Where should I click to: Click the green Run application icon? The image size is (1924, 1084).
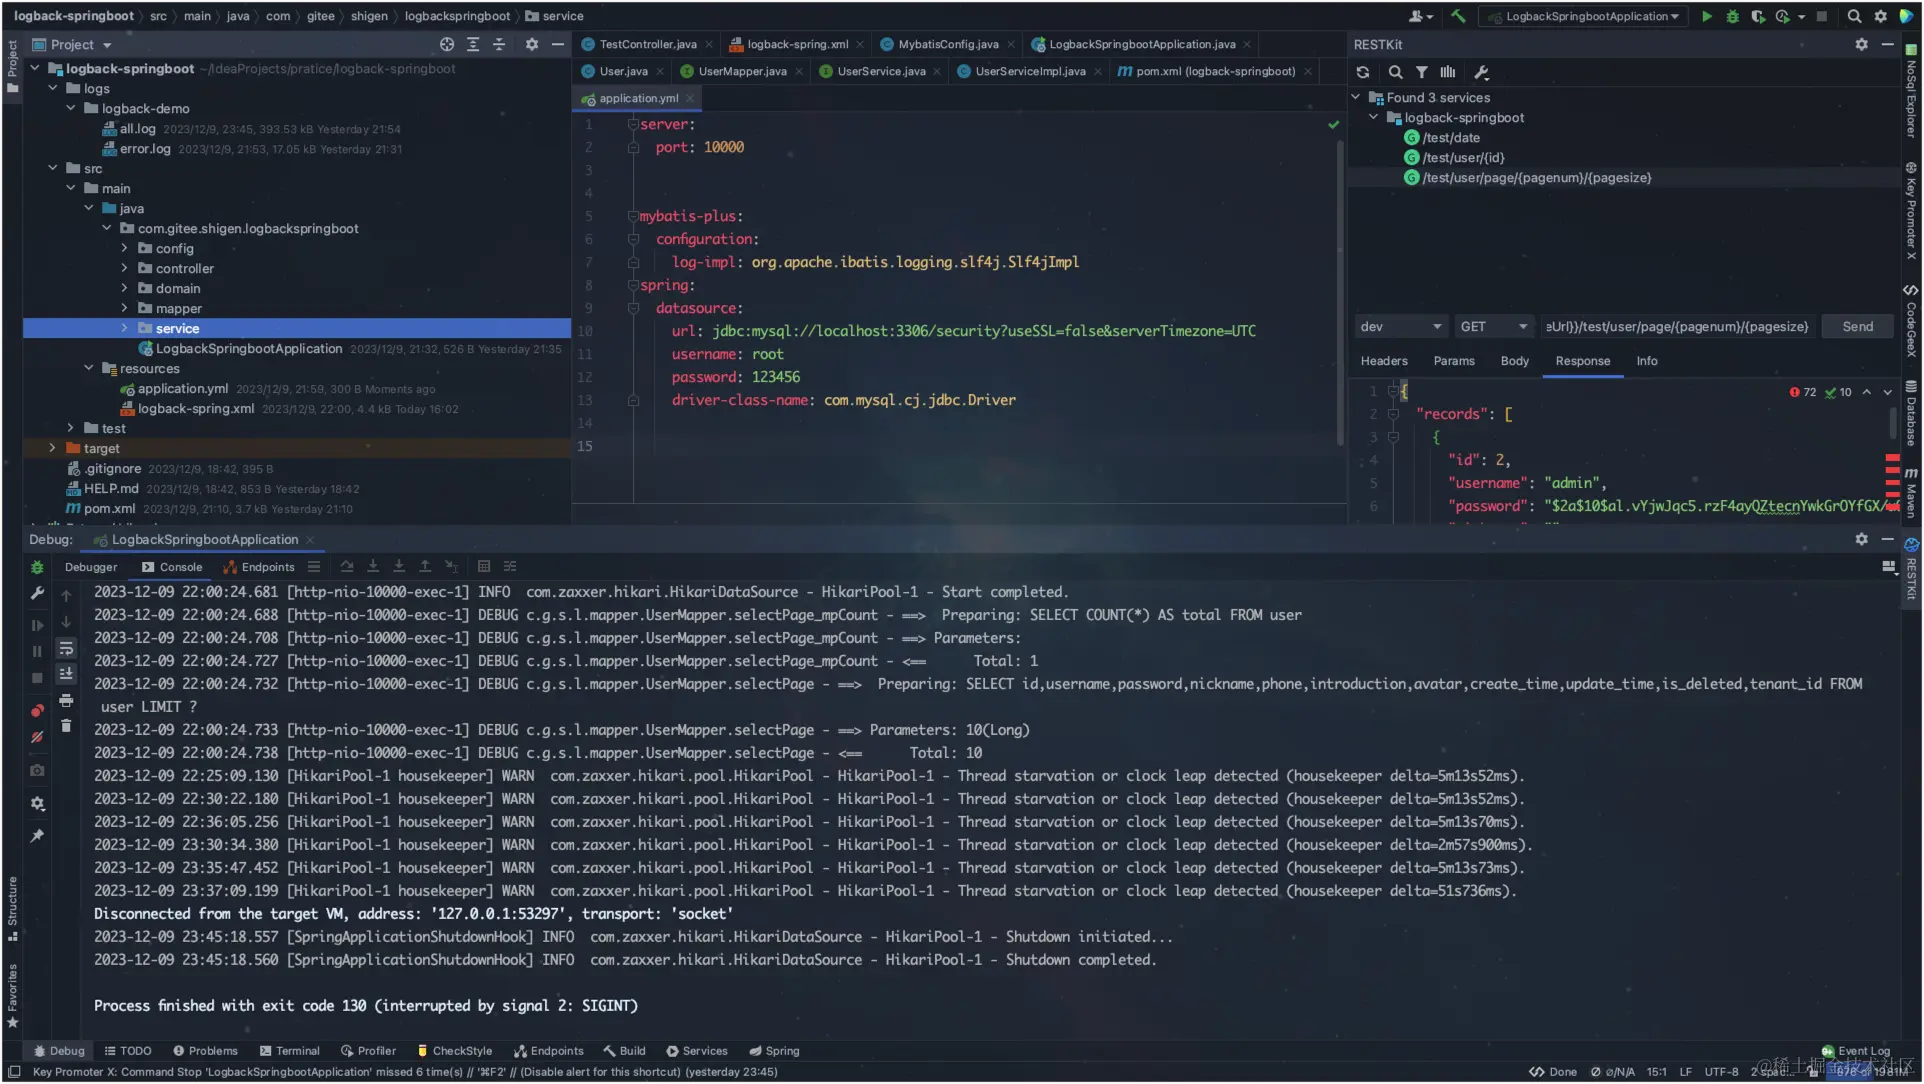(x=1707, y=16)
